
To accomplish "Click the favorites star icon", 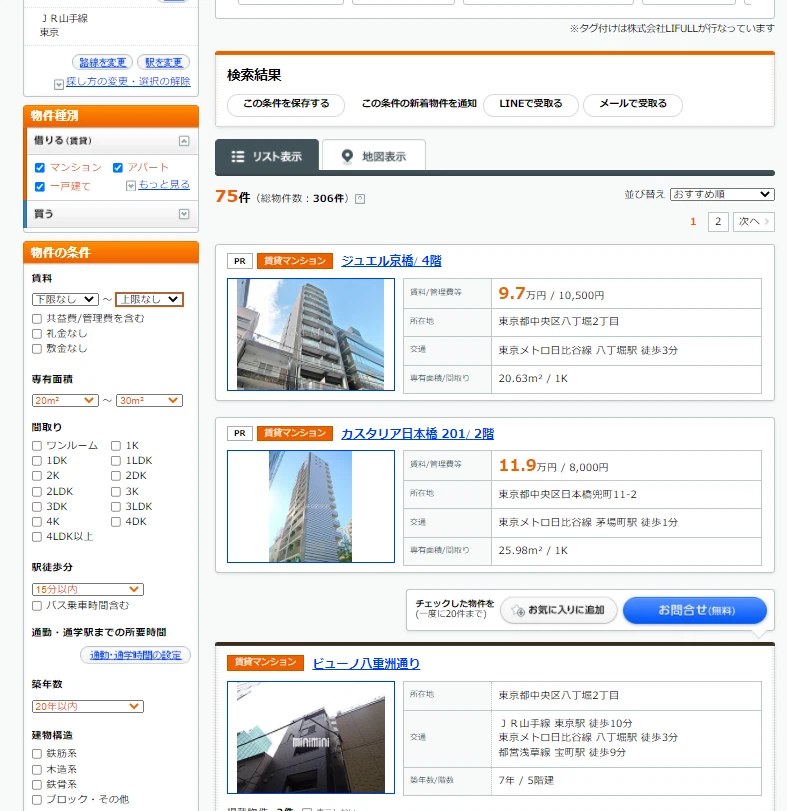I will point(518,610).
